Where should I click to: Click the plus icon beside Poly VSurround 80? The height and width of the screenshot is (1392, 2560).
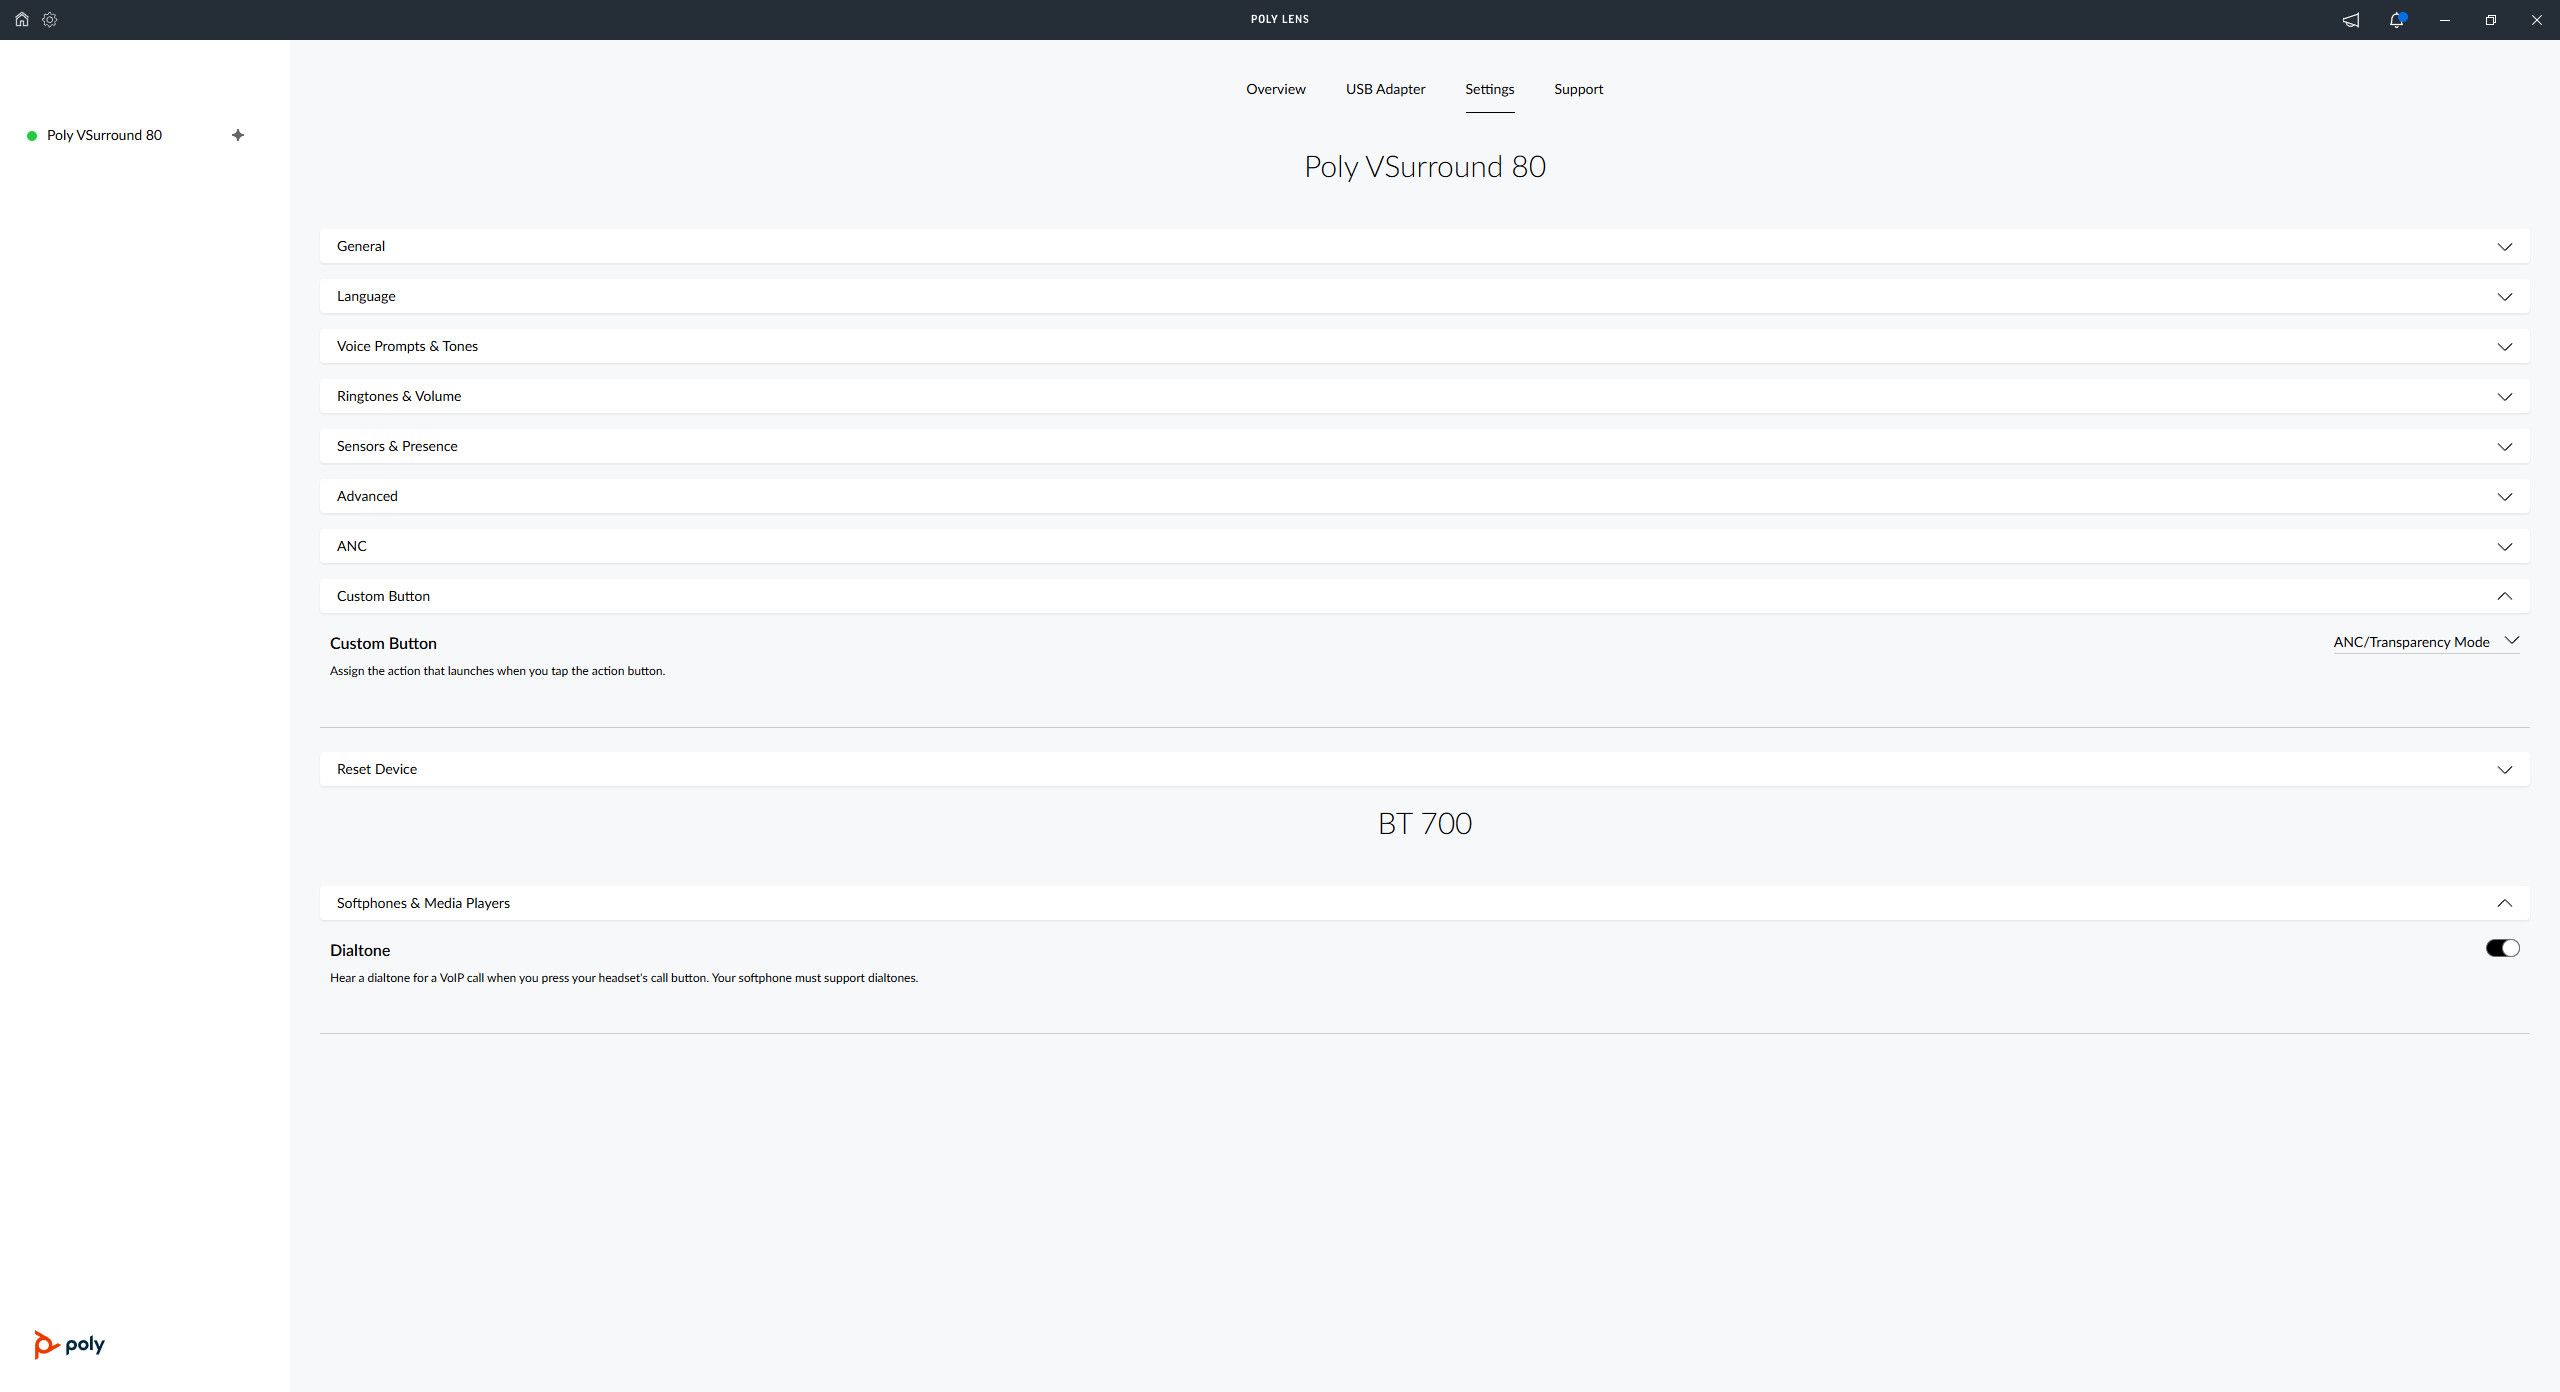pyautogui.click(x=238, y=135)
